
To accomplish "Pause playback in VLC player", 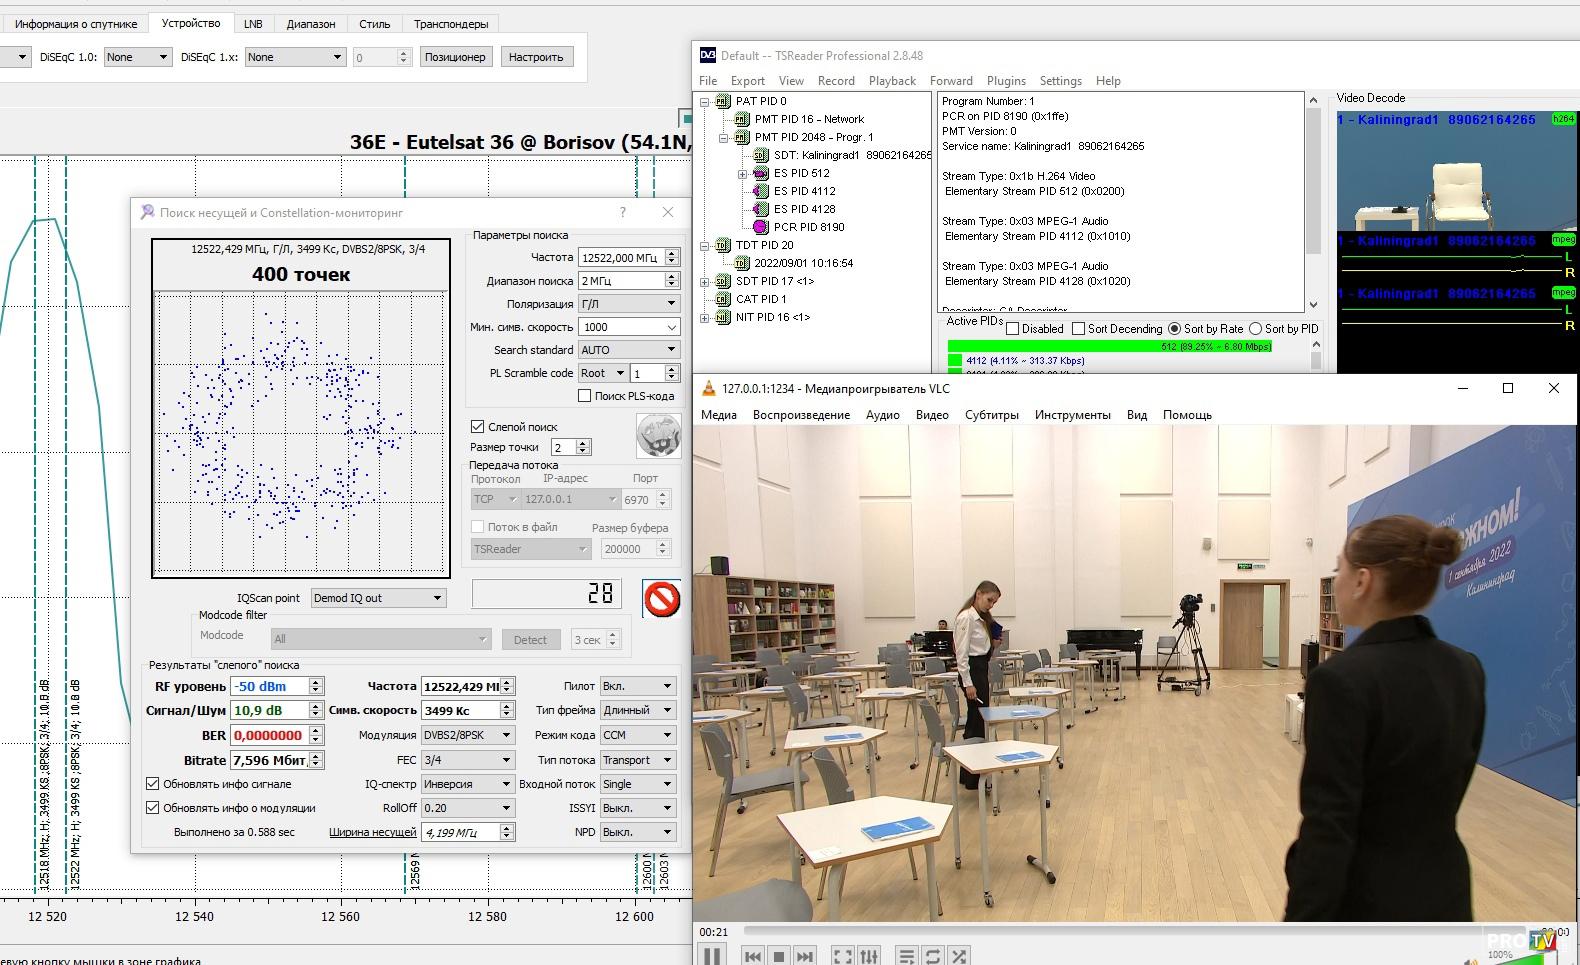I will (711, 956).
